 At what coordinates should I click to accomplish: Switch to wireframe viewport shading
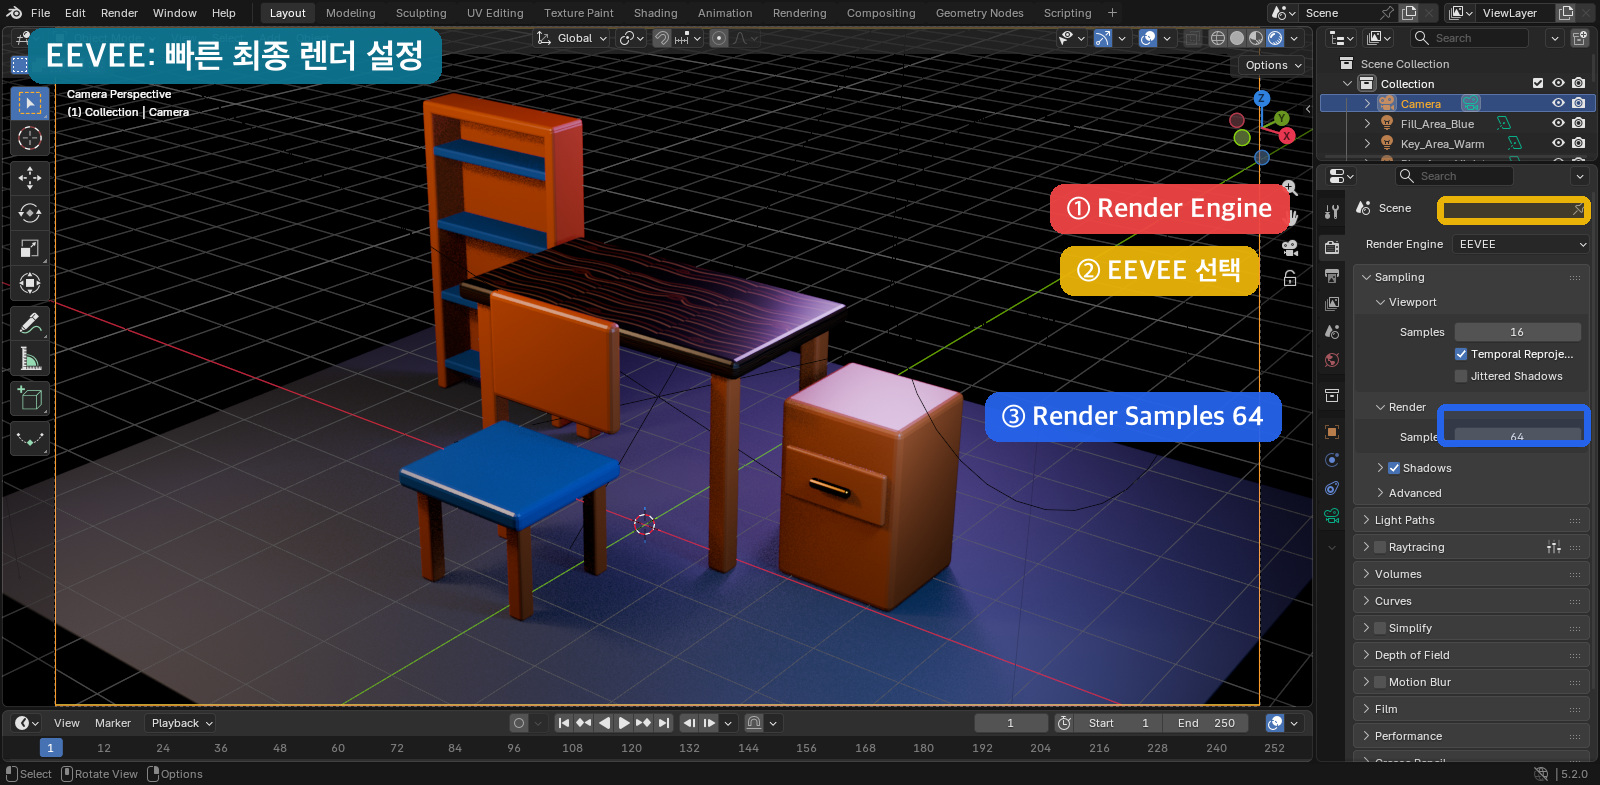tap(1217, 38)
